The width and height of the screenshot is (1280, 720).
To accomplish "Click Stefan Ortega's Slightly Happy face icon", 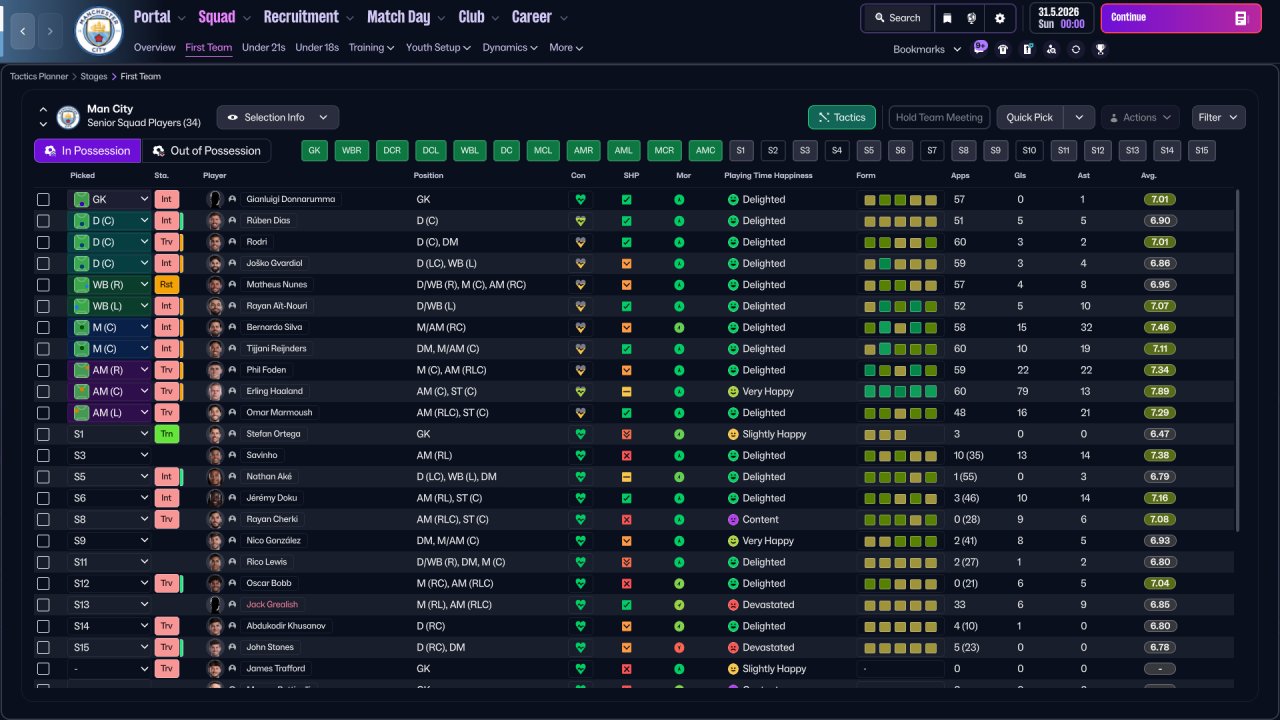I will 733,434.
